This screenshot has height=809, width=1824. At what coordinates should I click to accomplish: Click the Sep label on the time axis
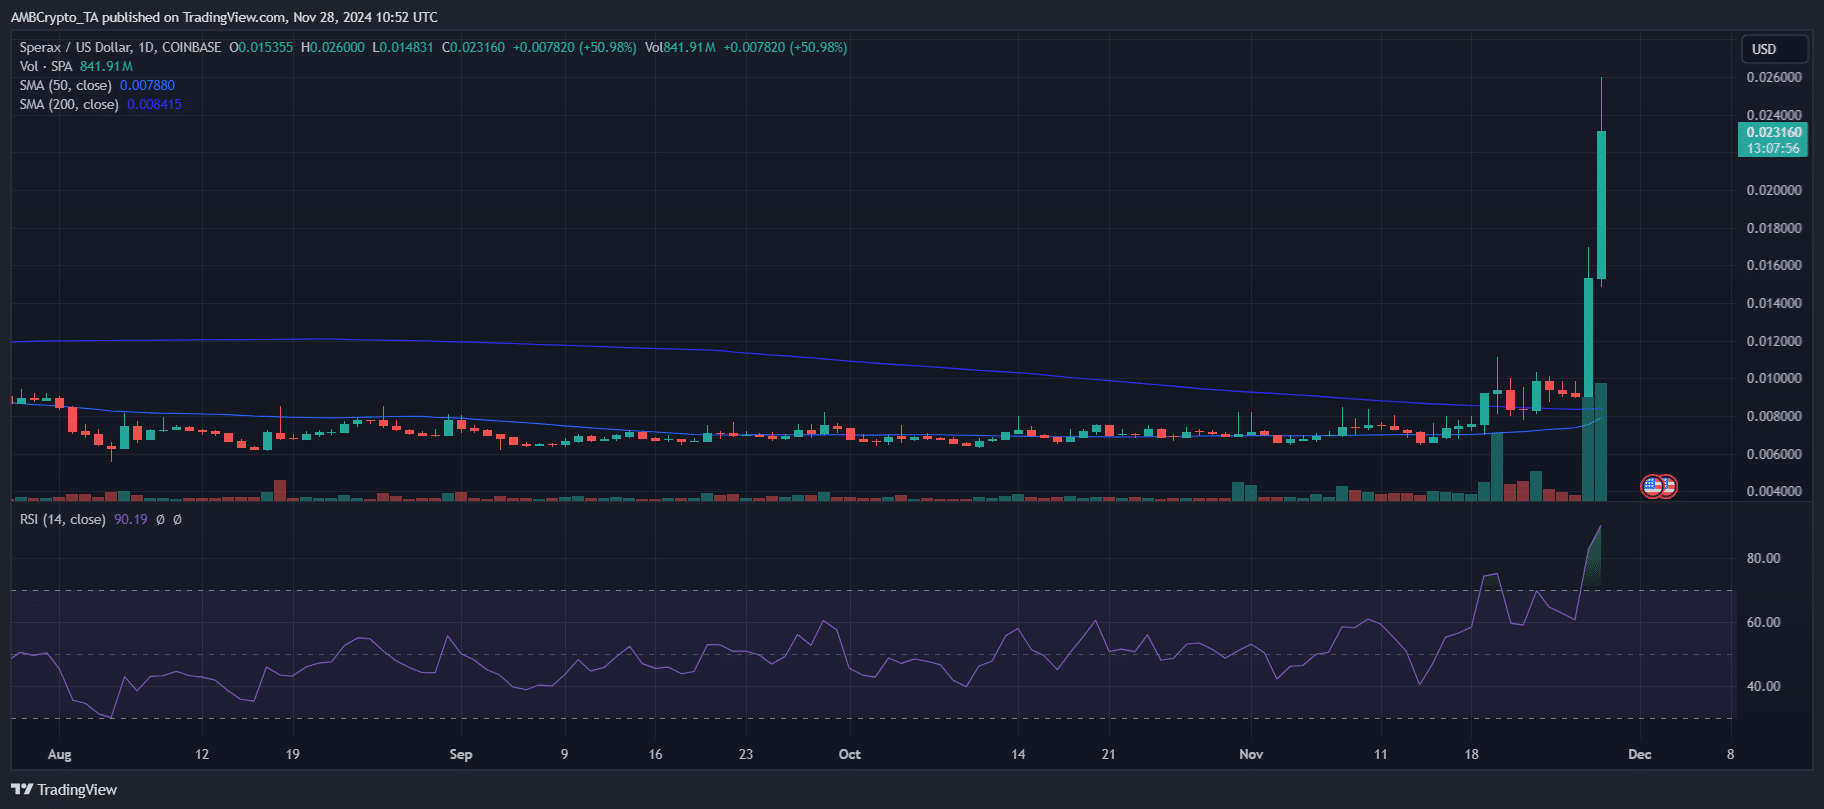pyautogui.click(x=461, y=754)
